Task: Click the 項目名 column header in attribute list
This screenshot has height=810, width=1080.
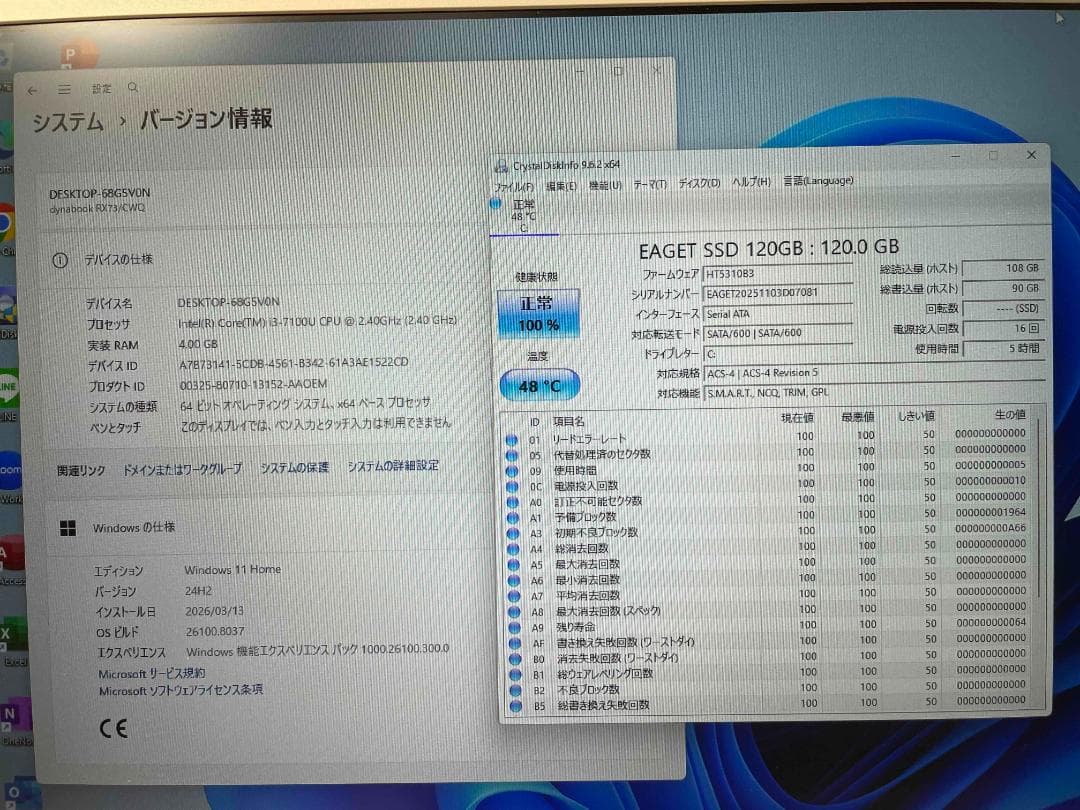Action: (x=568, y=421)
